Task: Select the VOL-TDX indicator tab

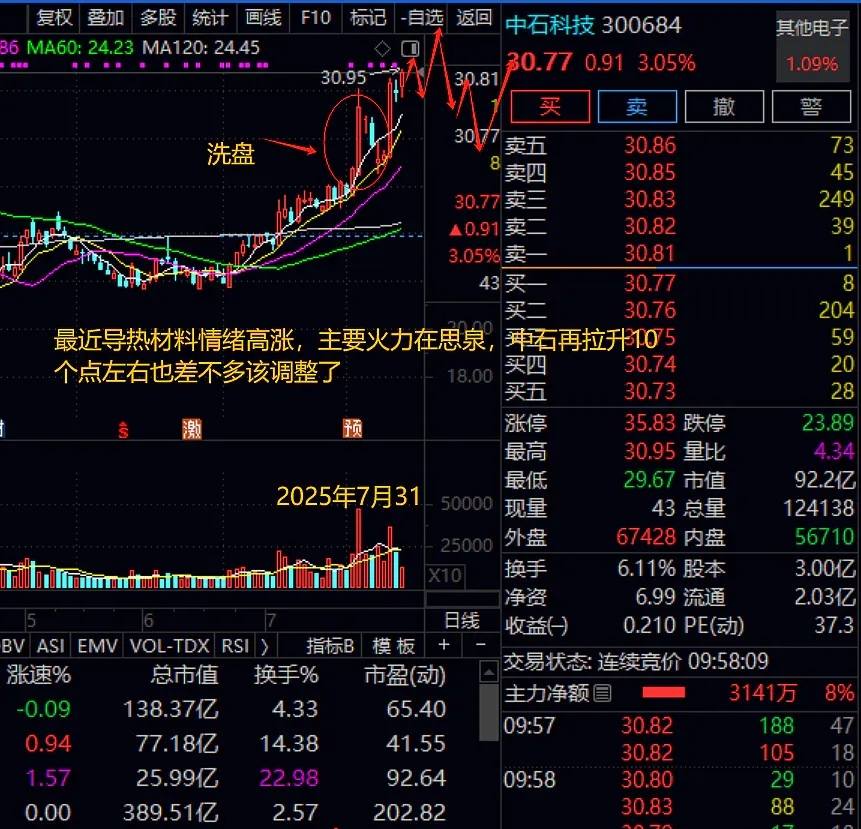Action: point(170,646)
